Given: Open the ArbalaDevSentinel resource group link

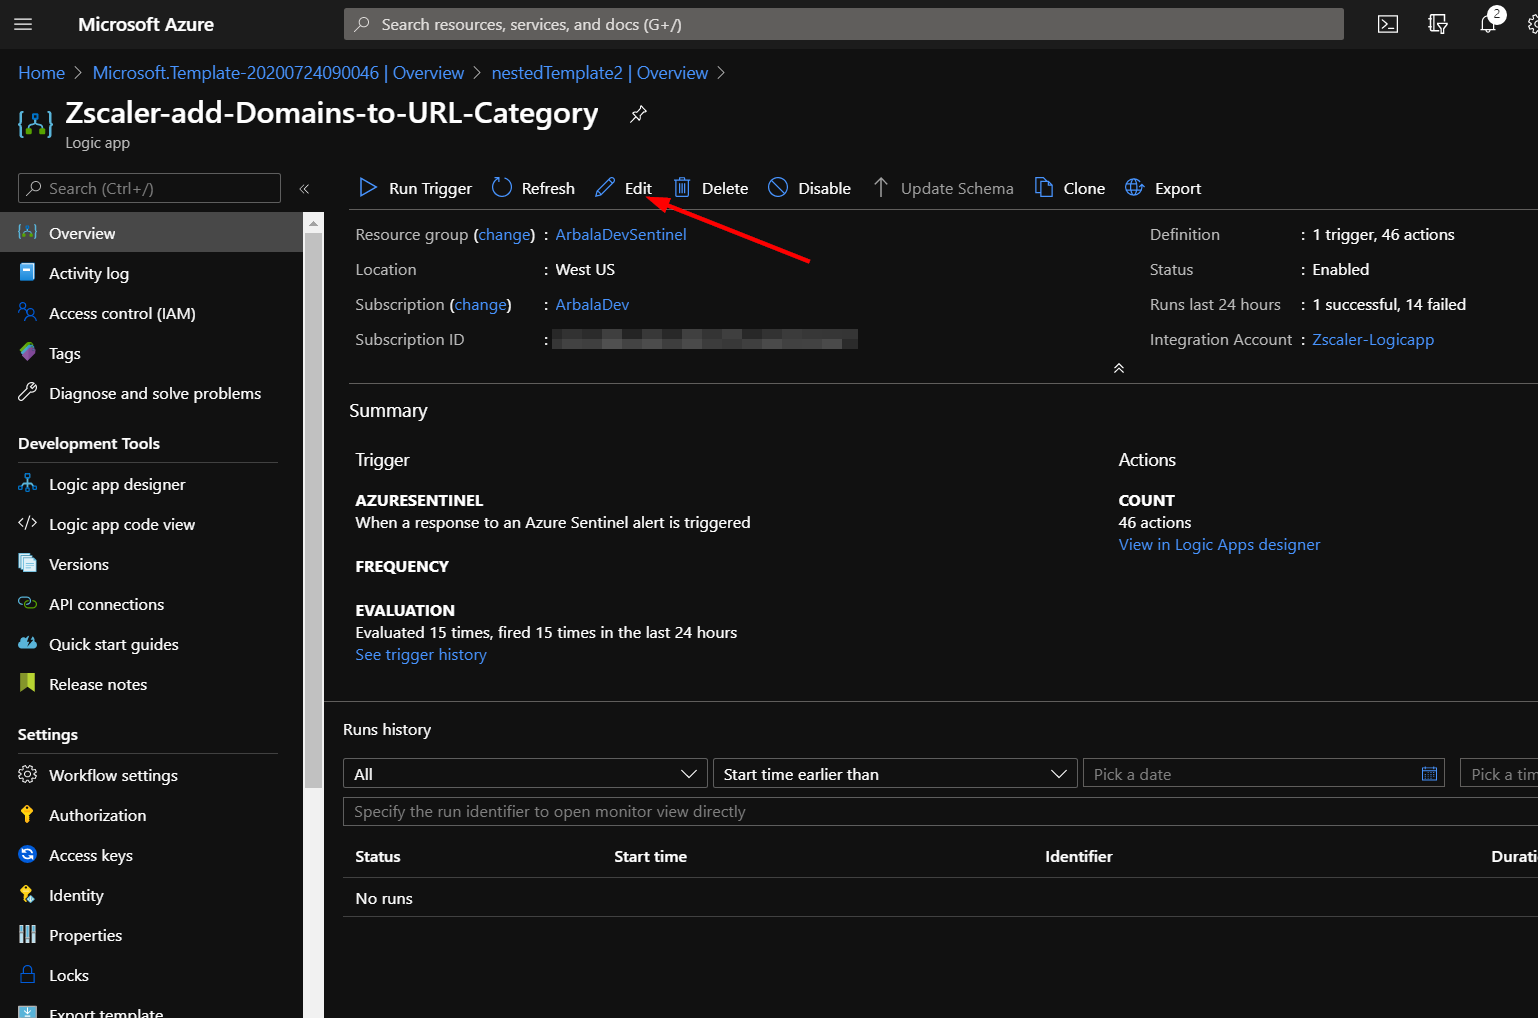Looking at the screenshot, I should [x=621, y=234].
